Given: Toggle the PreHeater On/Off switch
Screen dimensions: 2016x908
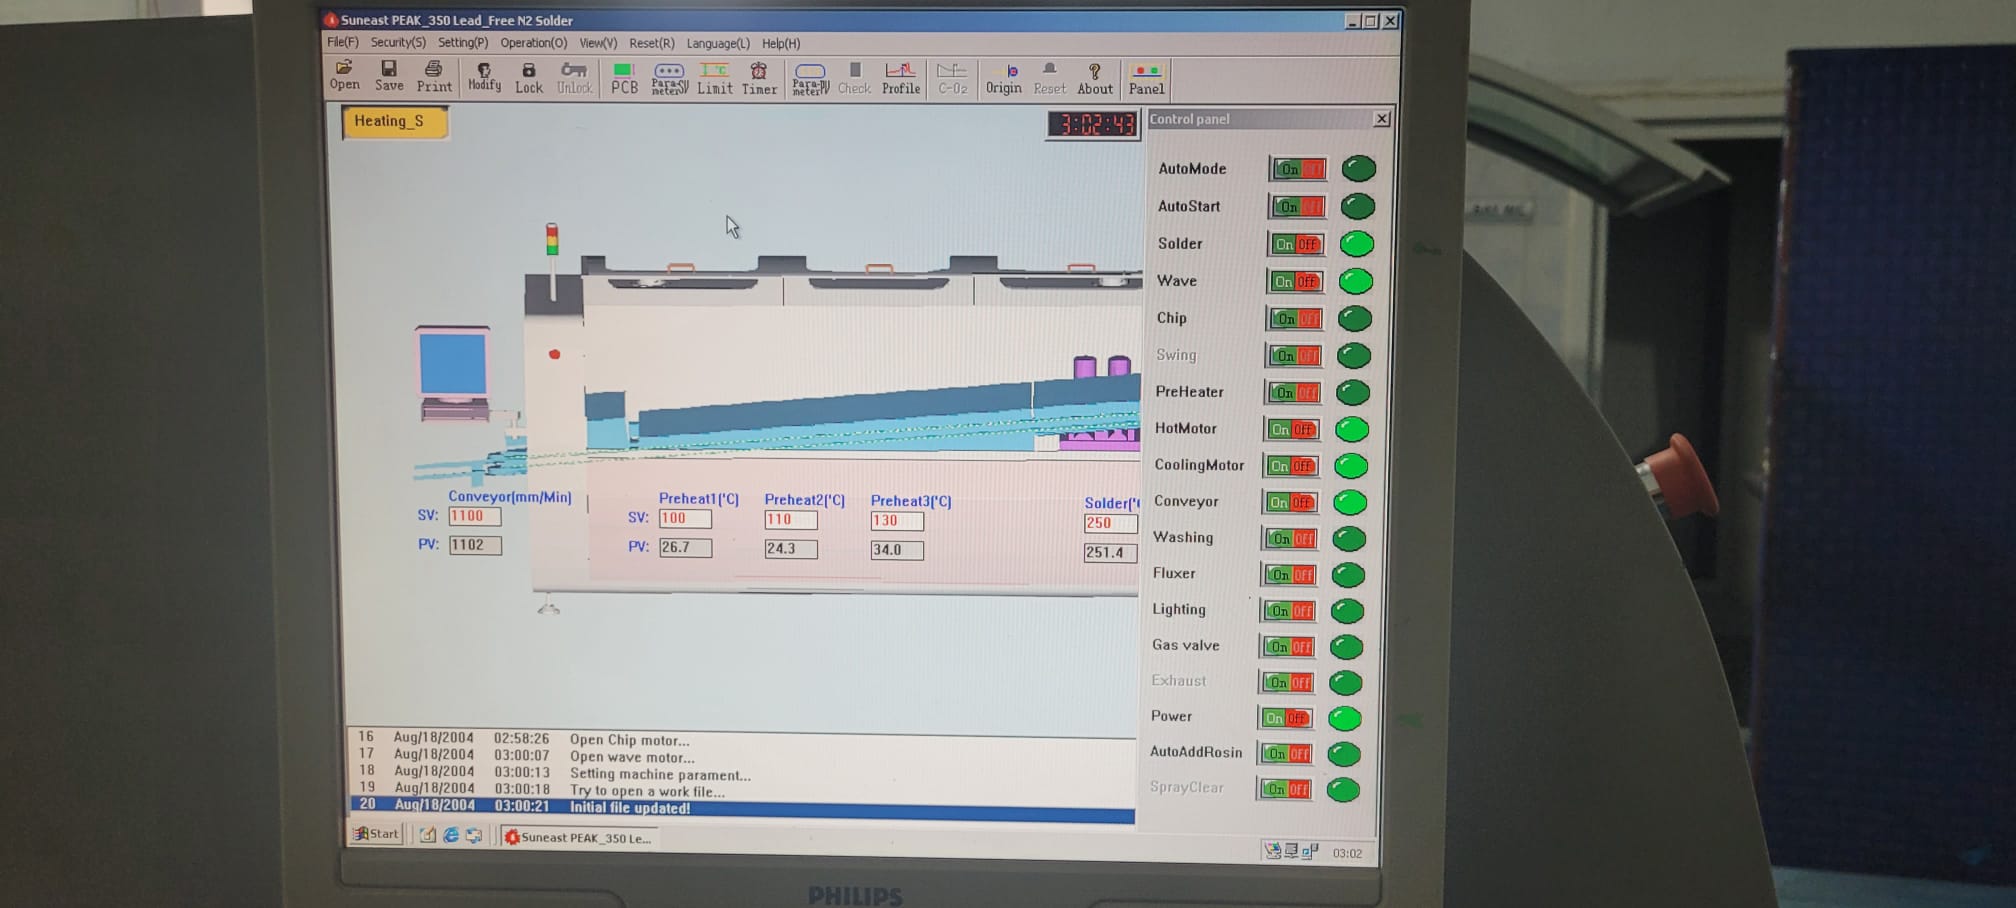Looking at the screenshot, I should (1294, 392).
